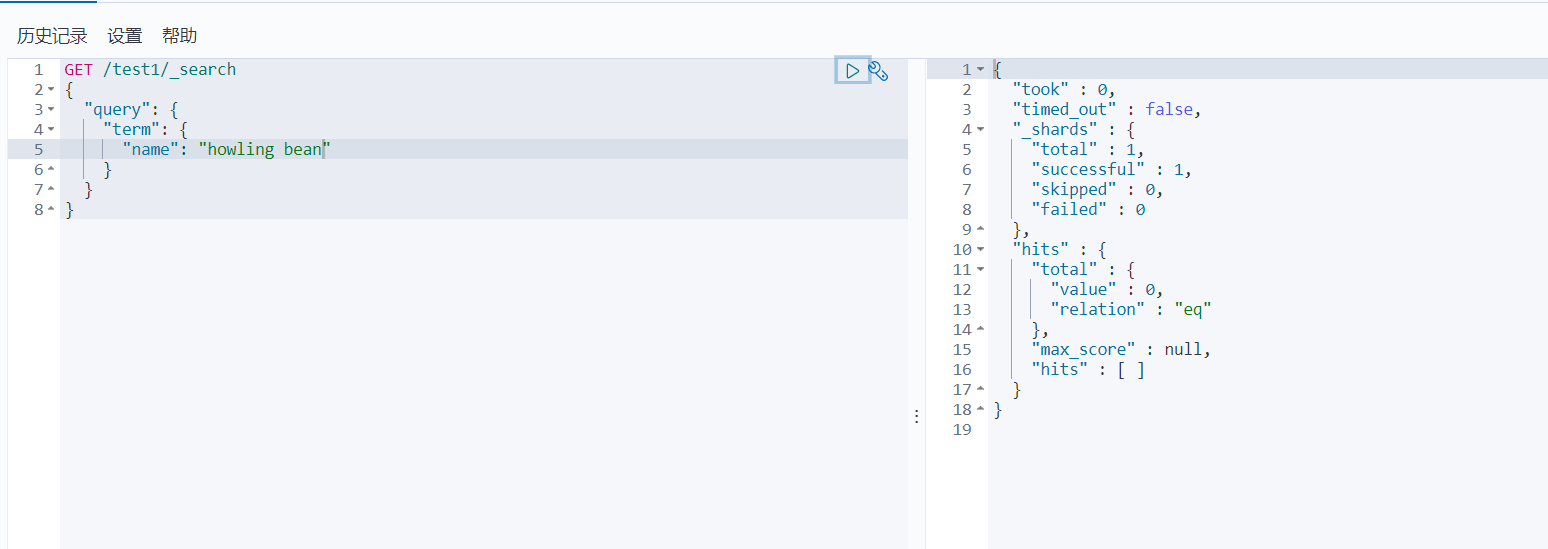Collapse response root at line 1 arrow
The height and width of the screenshot is (549, 1548).
pos(980,70)
